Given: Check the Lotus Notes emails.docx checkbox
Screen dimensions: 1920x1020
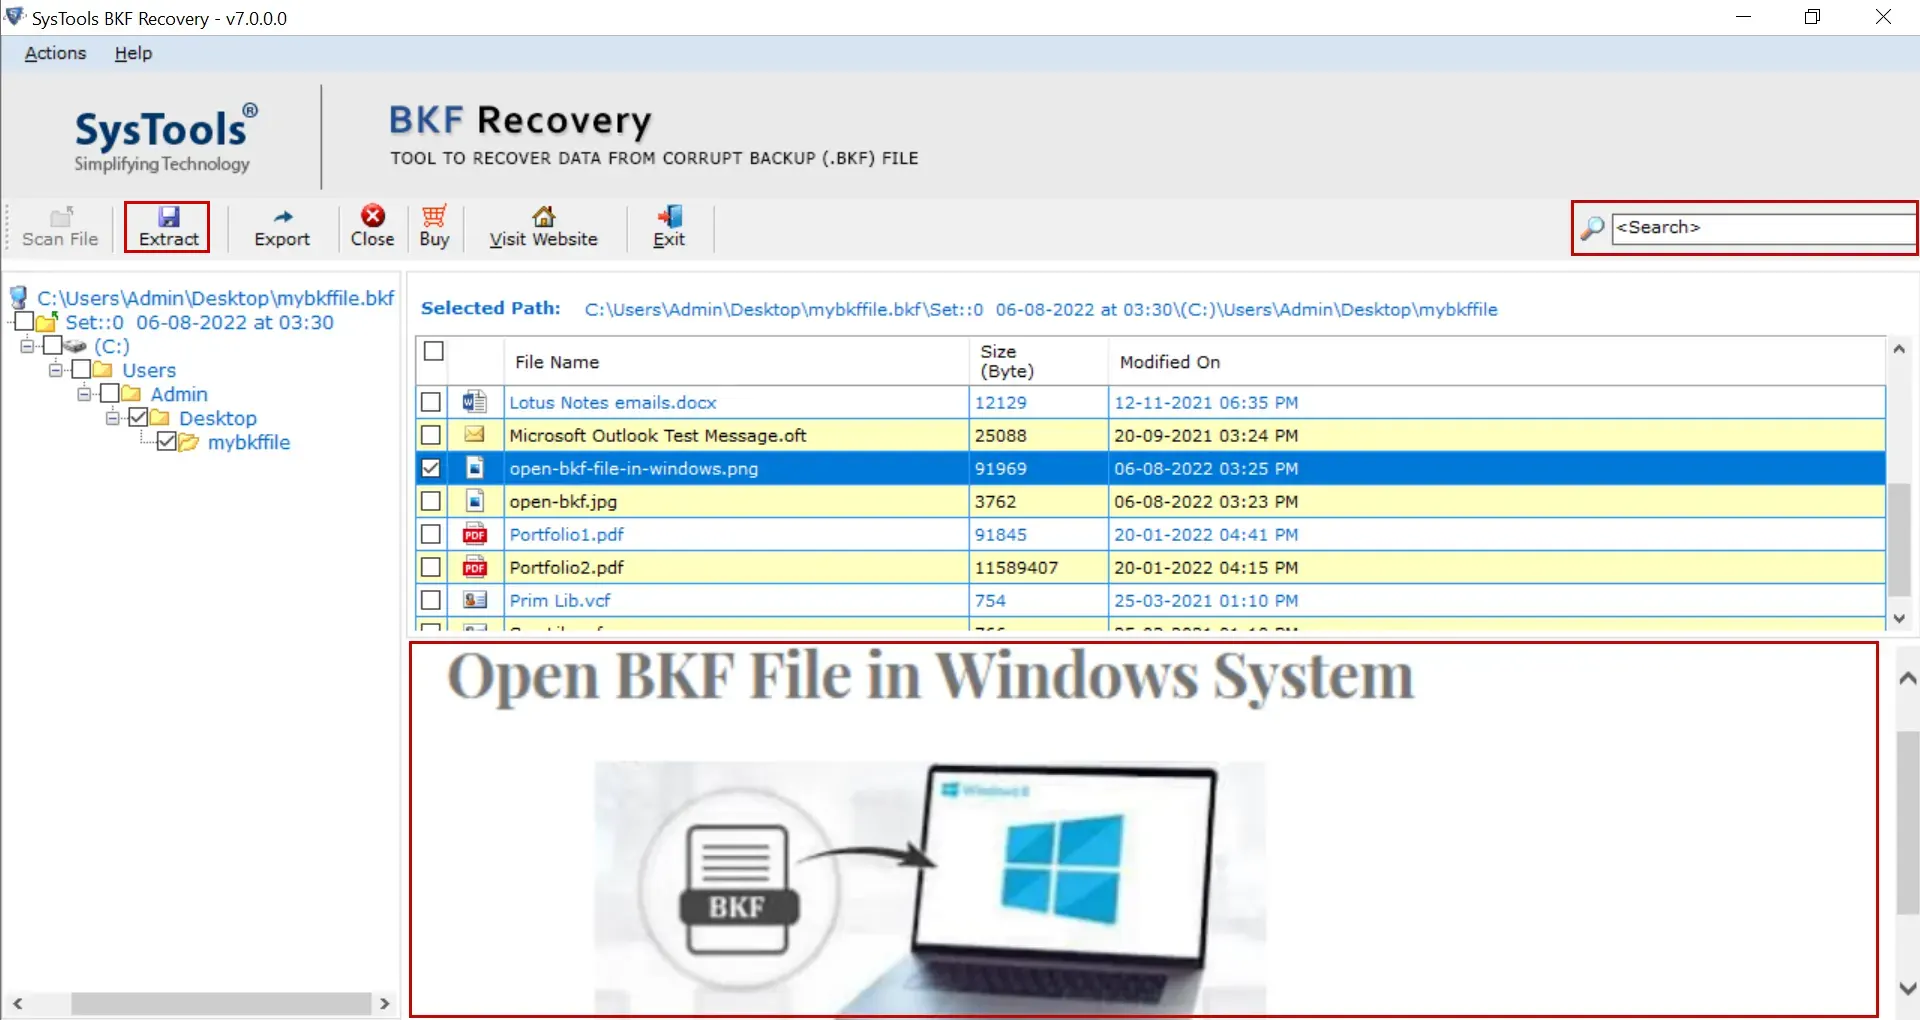Looking at the screenshot, I should 431,402.
